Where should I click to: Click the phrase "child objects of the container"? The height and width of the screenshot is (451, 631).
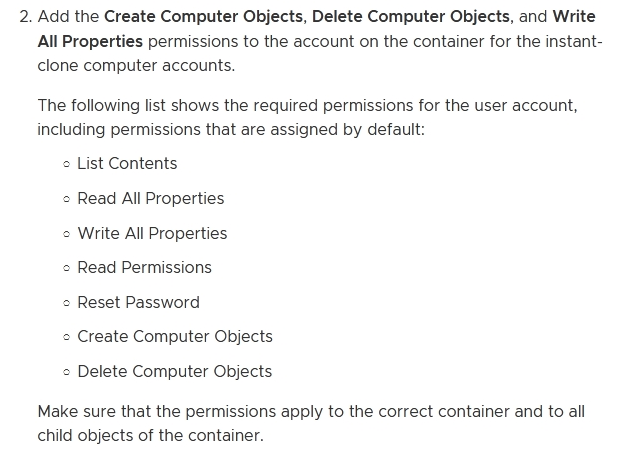pyautogui.click(x=150, y=435)
